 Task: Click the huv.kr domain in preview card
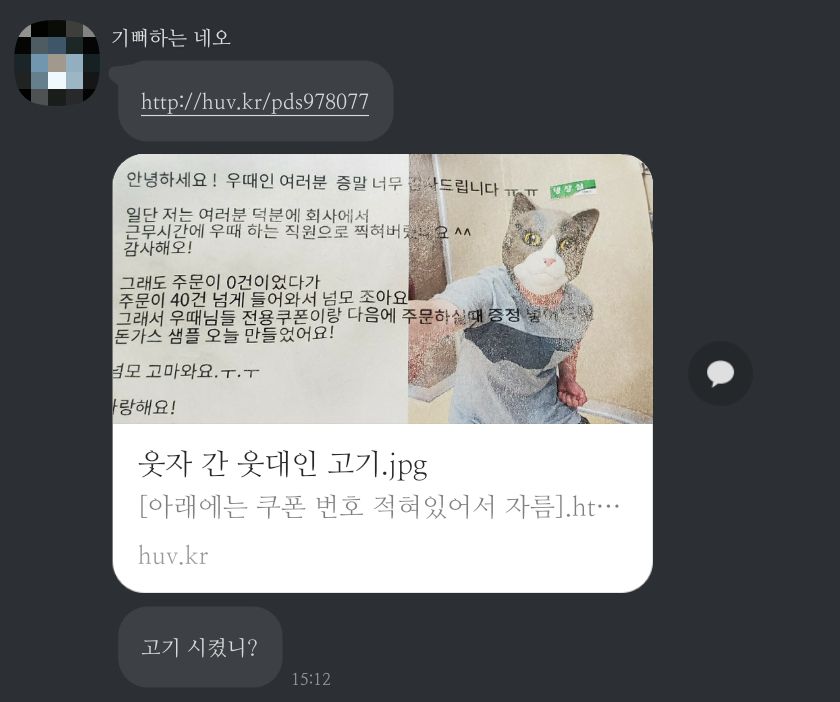(173, 555)
